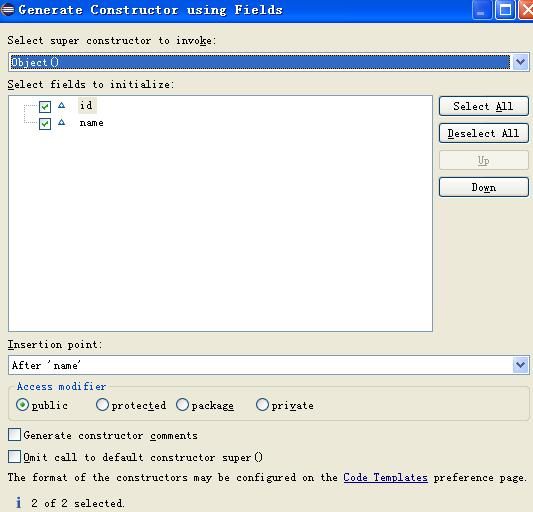Click the triangle field icon beside name

(x=62, y=122)
